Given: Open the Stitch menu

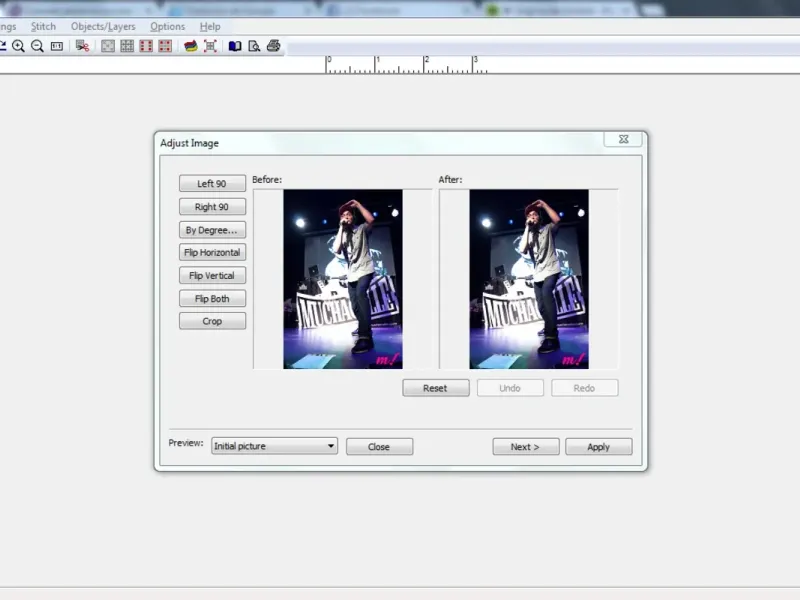Looking at the screenshot, I should (x=43, y=26).
